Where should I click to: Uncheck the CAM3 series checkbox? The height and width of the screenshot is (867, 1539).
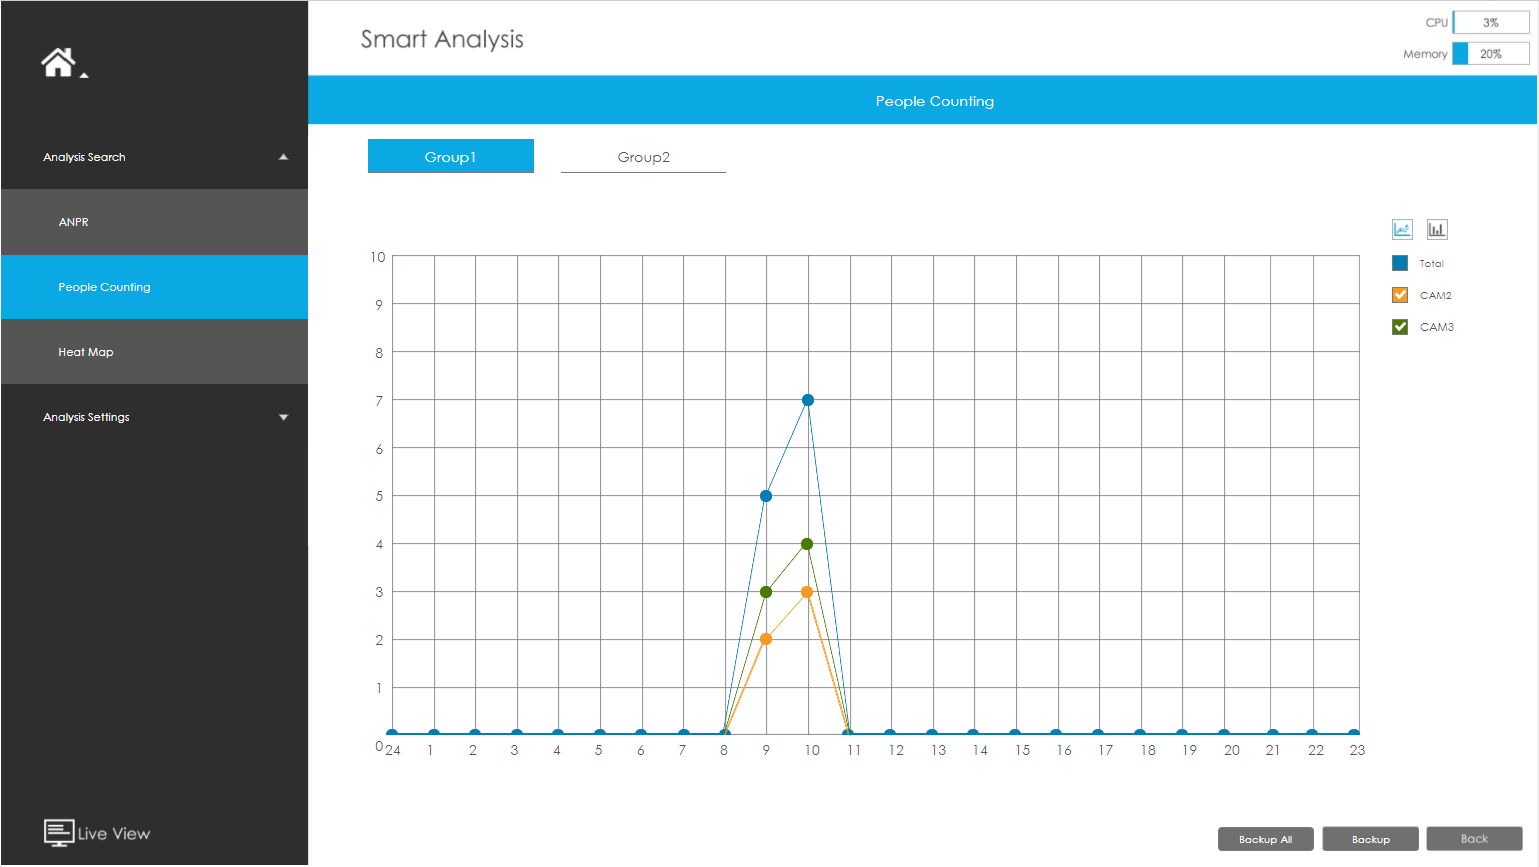(x=1400, y=327)
